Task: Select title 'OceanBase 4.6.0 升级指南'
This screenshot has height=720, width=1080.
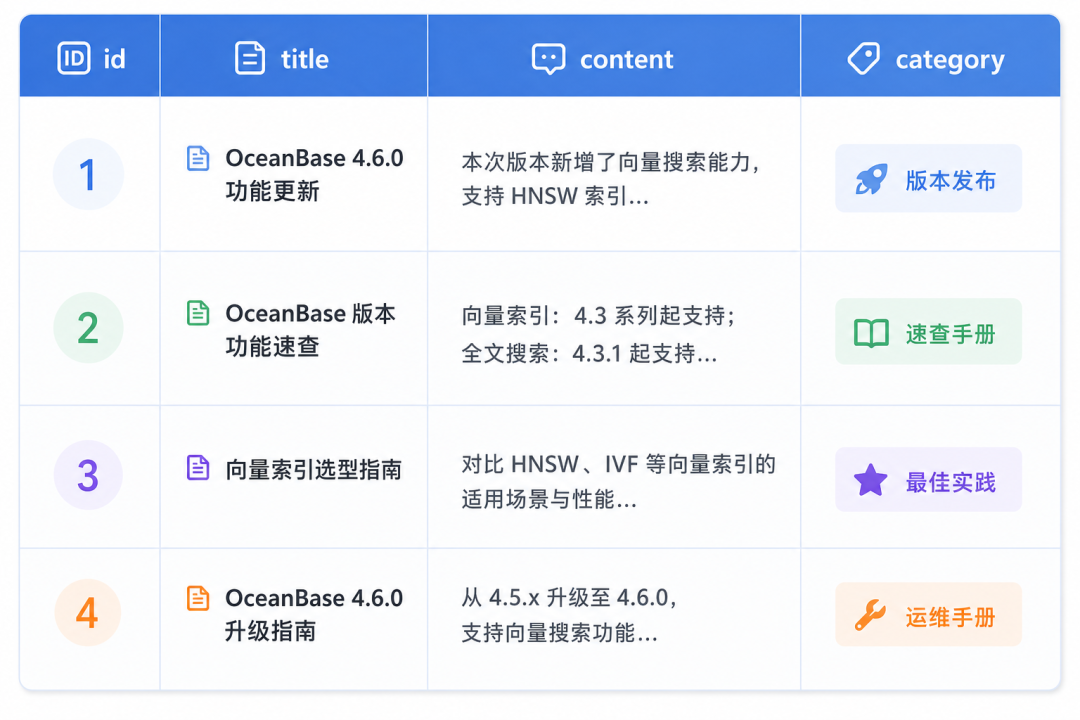Action: 314,614
